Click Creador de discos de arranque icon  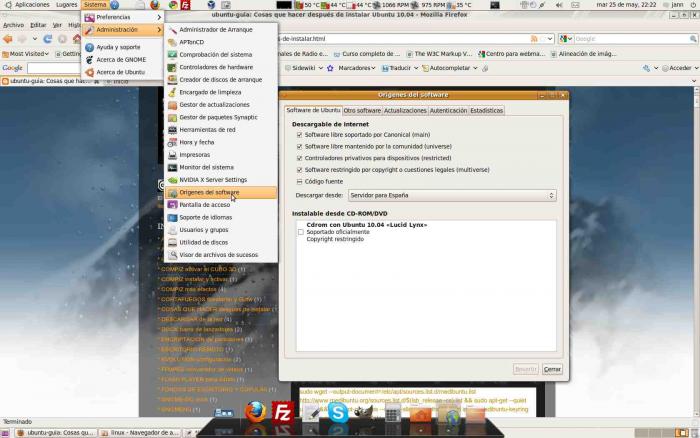pos(172,79)
